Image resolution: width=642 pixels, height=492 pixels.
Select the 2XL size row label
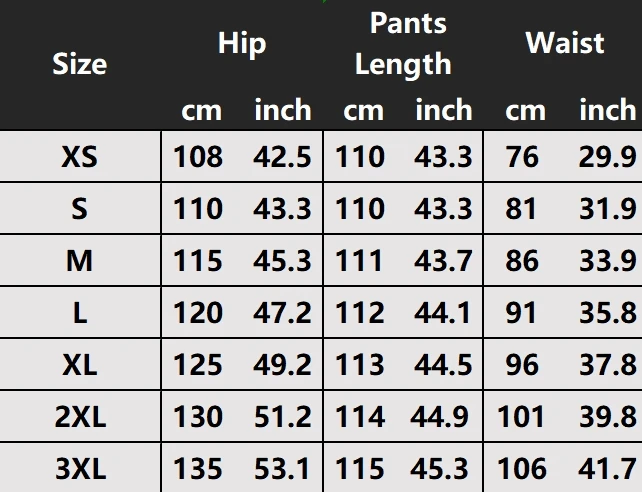80,417
